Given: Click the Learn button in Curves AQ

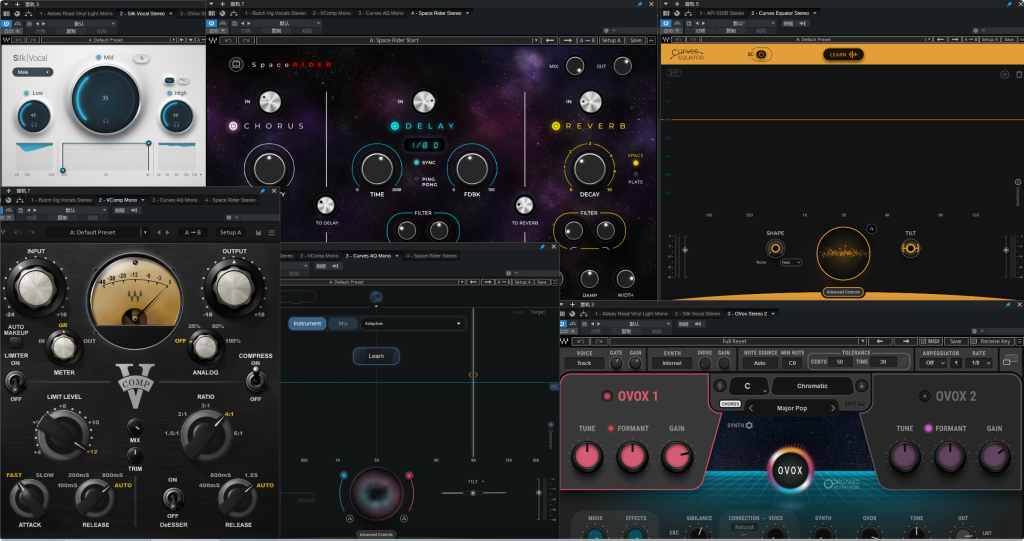Looking at the screenshot, I should (x=376, y=356).
